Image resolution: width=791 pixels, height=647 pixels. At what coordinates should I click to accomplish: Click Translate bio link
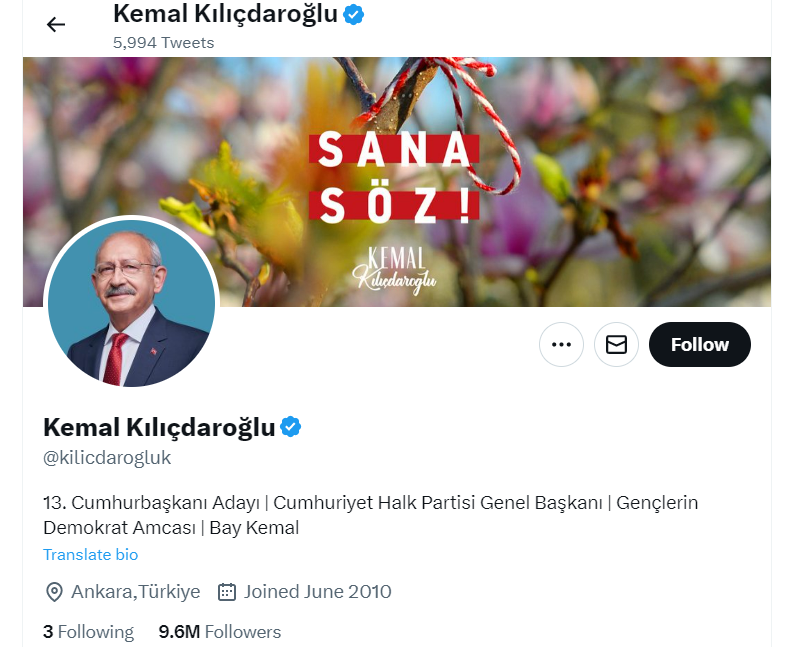[x=90, y=554]
